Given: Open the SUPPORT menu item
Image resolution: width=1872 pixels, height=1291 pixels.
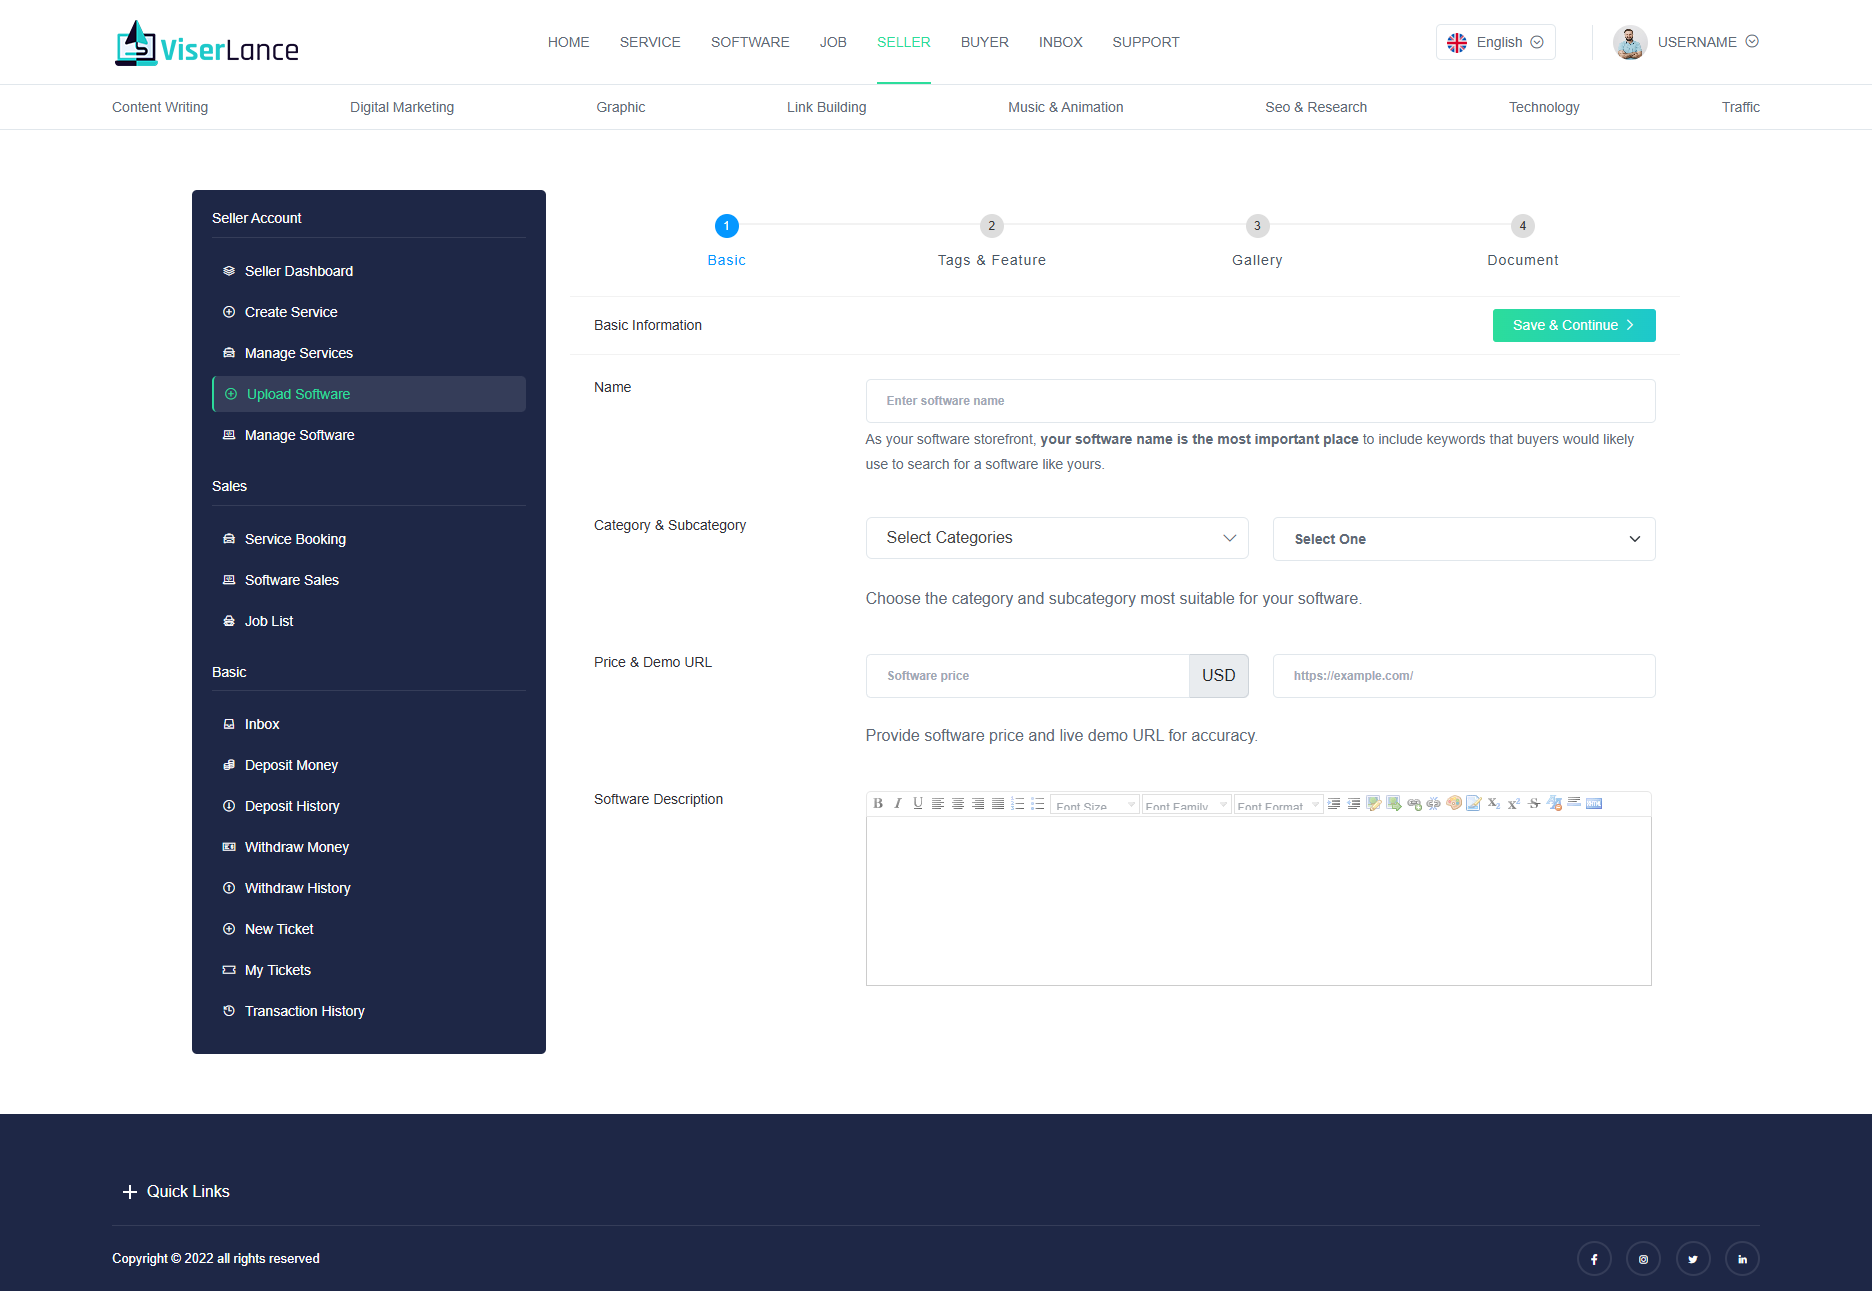Looking at the screenshot, I should pos(1146,42).
